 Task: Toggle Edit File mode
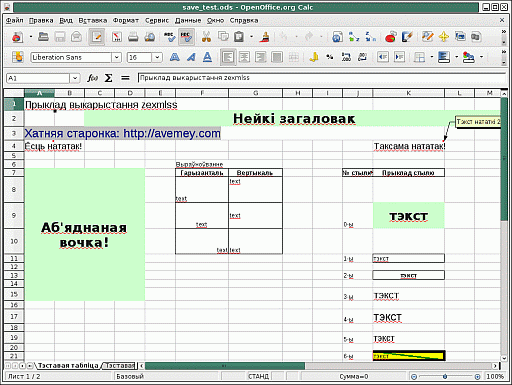pos(97,37)
